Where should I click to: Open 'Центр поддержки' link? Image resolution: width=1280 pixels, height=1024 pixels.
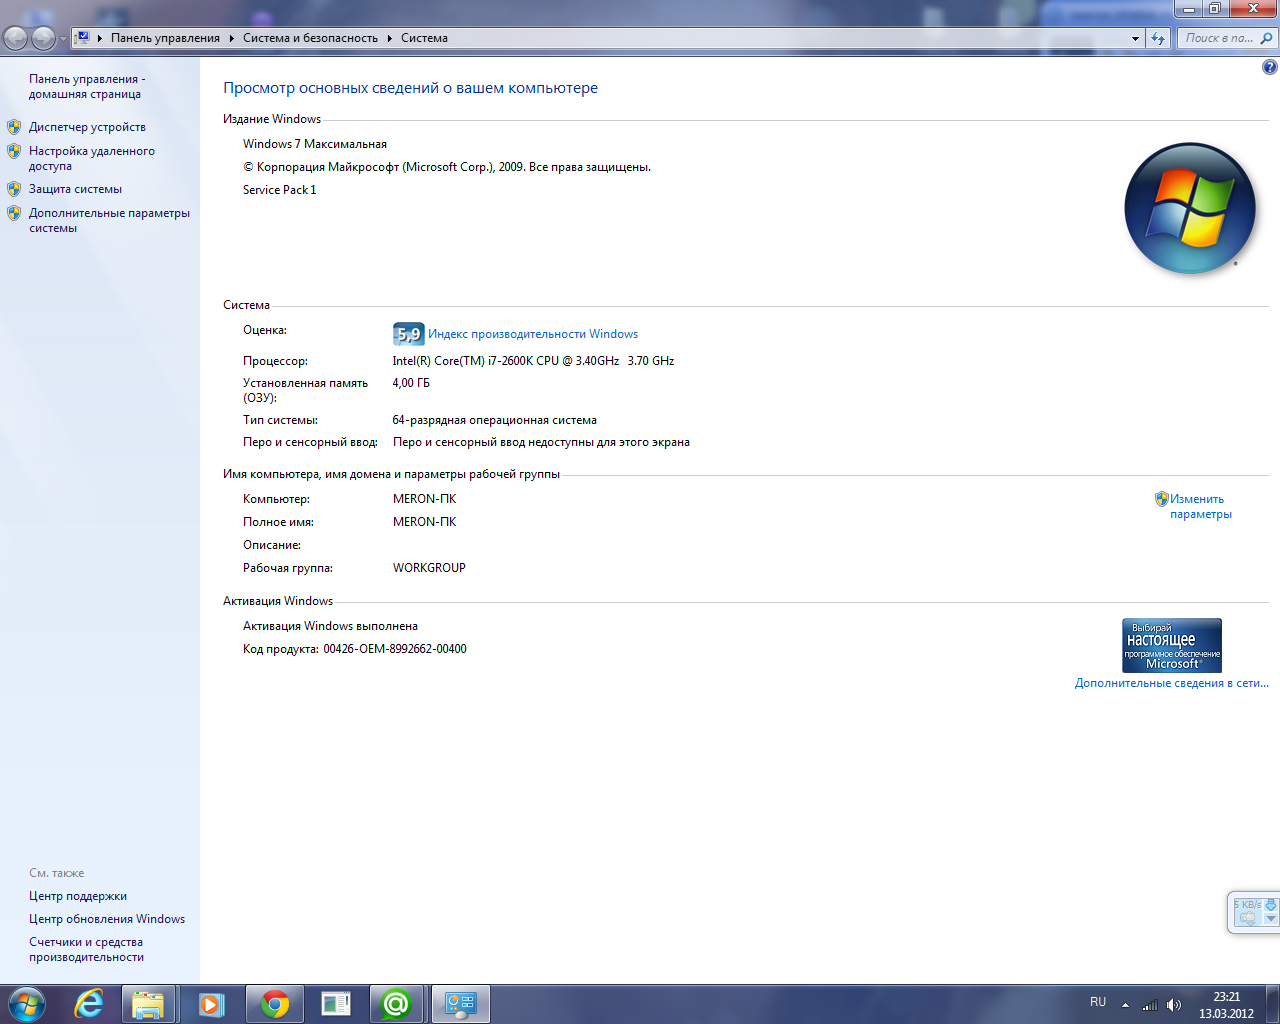pyautogui.click(x=78, y=896)
